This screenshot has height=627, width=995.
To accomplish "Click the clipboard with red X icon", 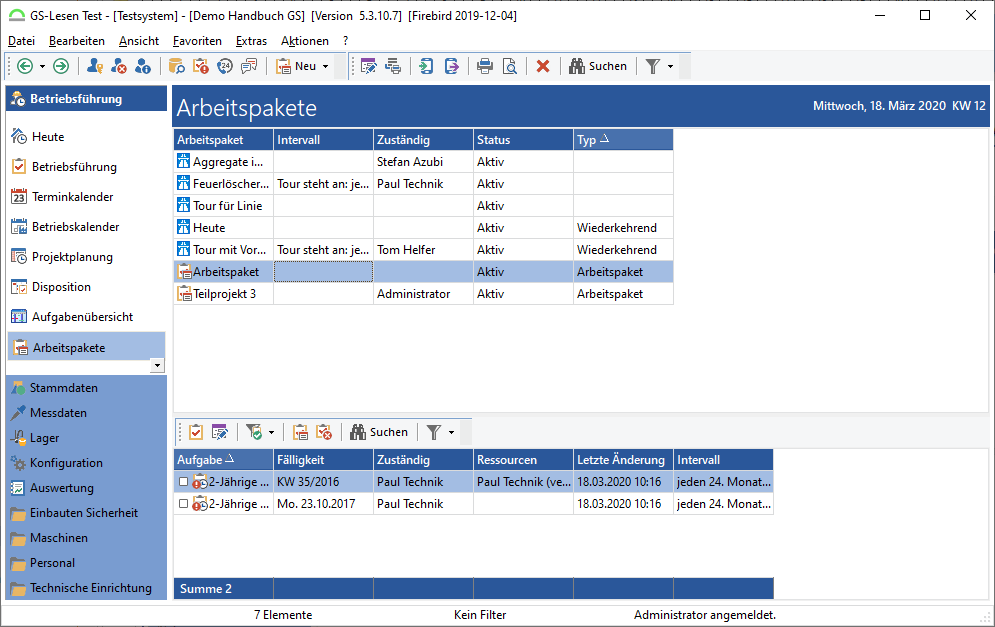I will (x=324, y=432).
